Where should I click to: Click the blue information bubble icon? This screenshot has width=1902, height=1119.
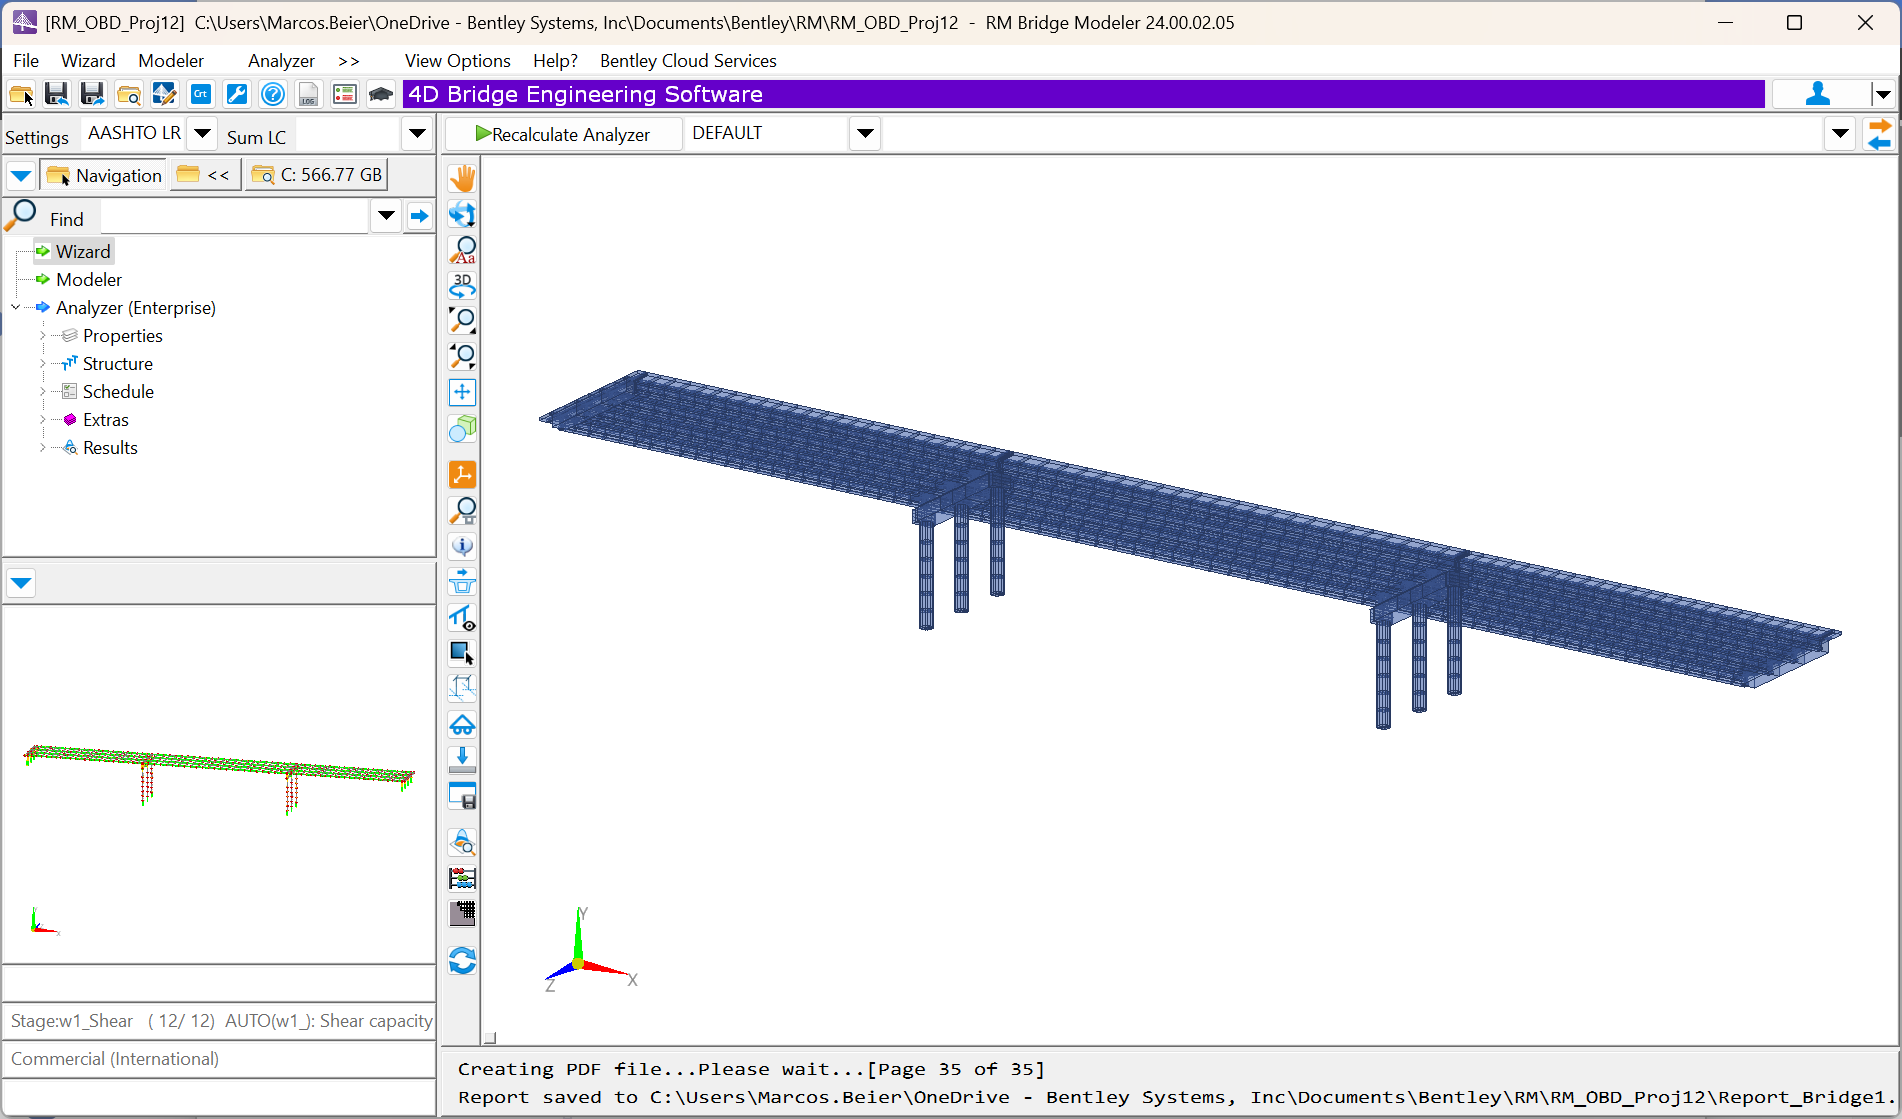pos(462,546)
